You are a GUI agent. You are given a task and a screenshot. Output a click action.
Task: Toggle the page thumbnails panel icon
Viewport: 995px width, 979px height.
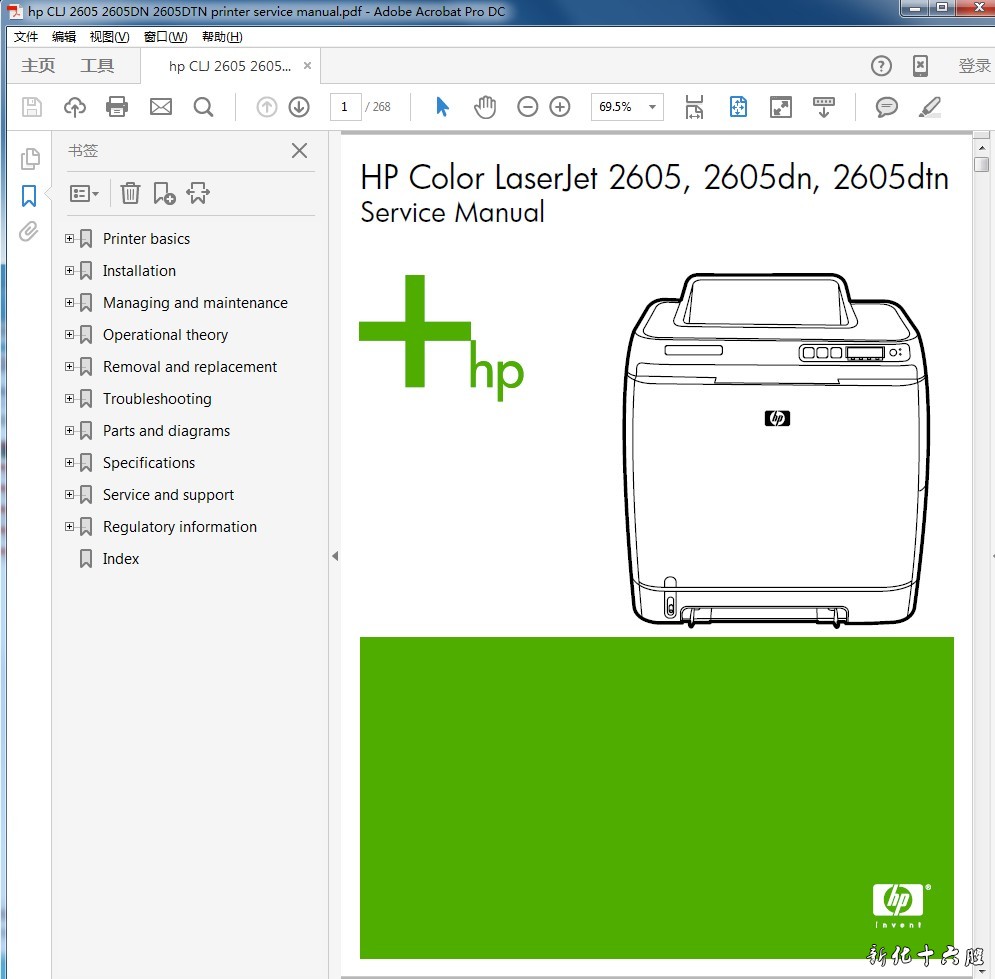[x=30, y=158]
